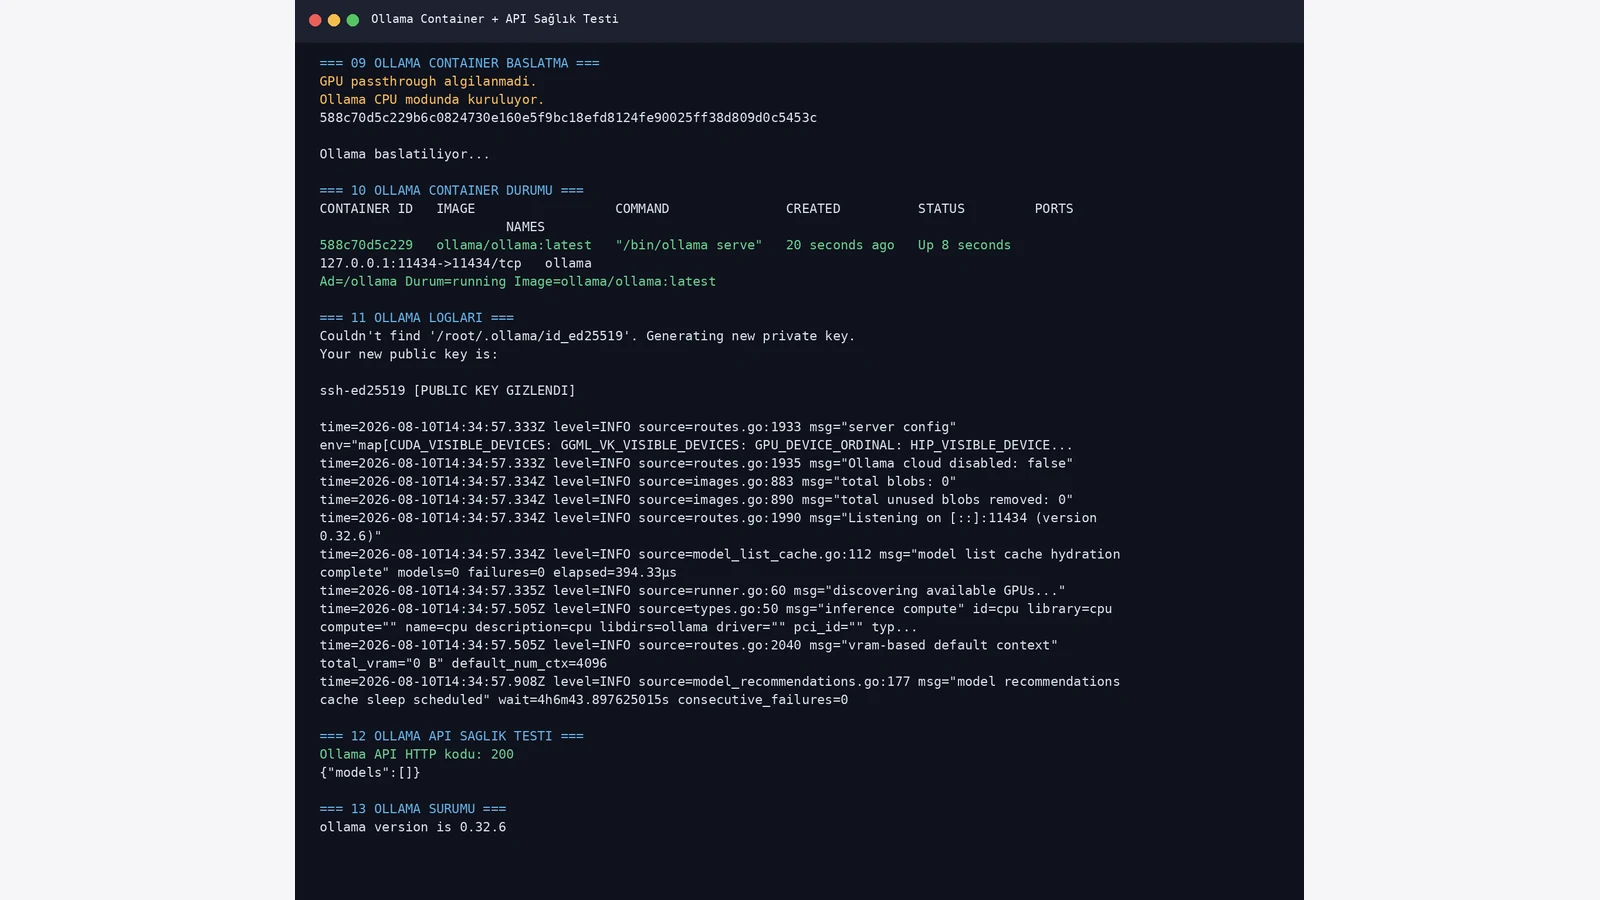
Task: Click the model_recommendations.go:177 log line
Action: 720,682
